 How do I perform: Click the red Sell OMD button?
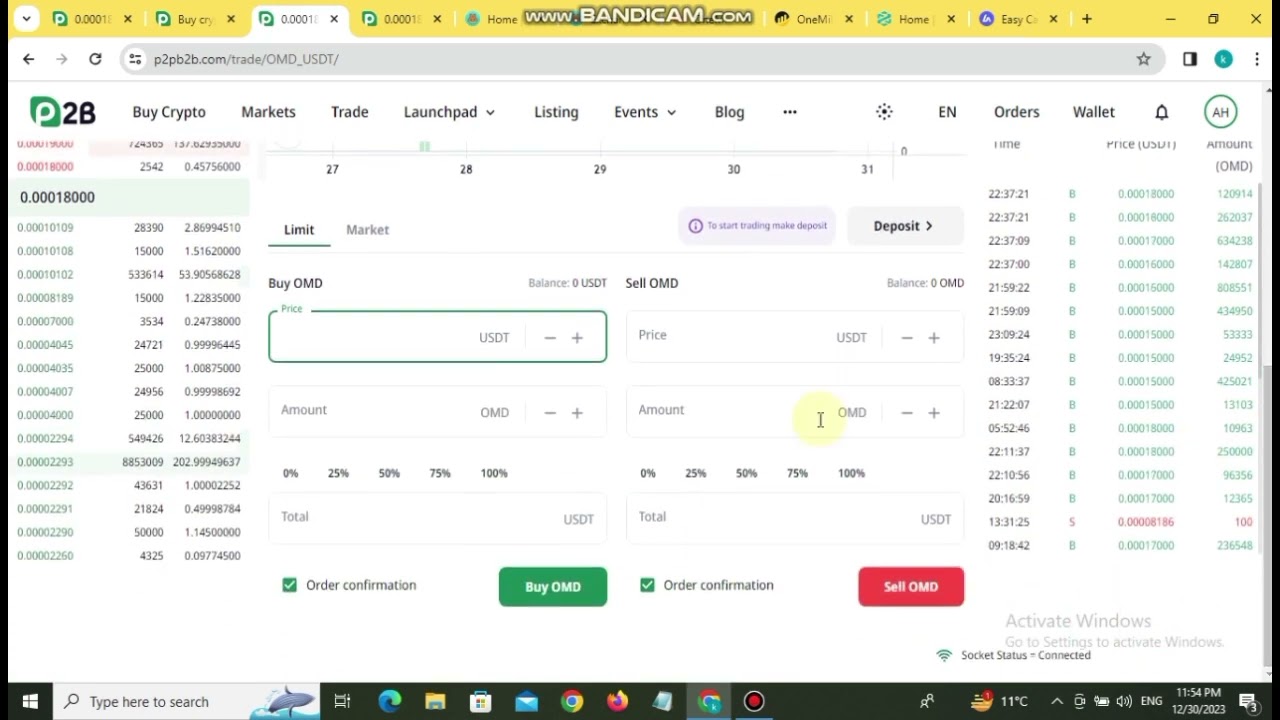click(911, 587)
